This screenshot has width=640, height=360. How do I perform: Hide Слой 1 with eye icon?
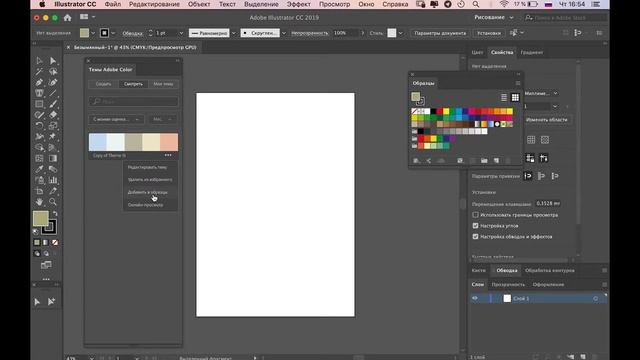pyautogui.click(x=475, y=298)
